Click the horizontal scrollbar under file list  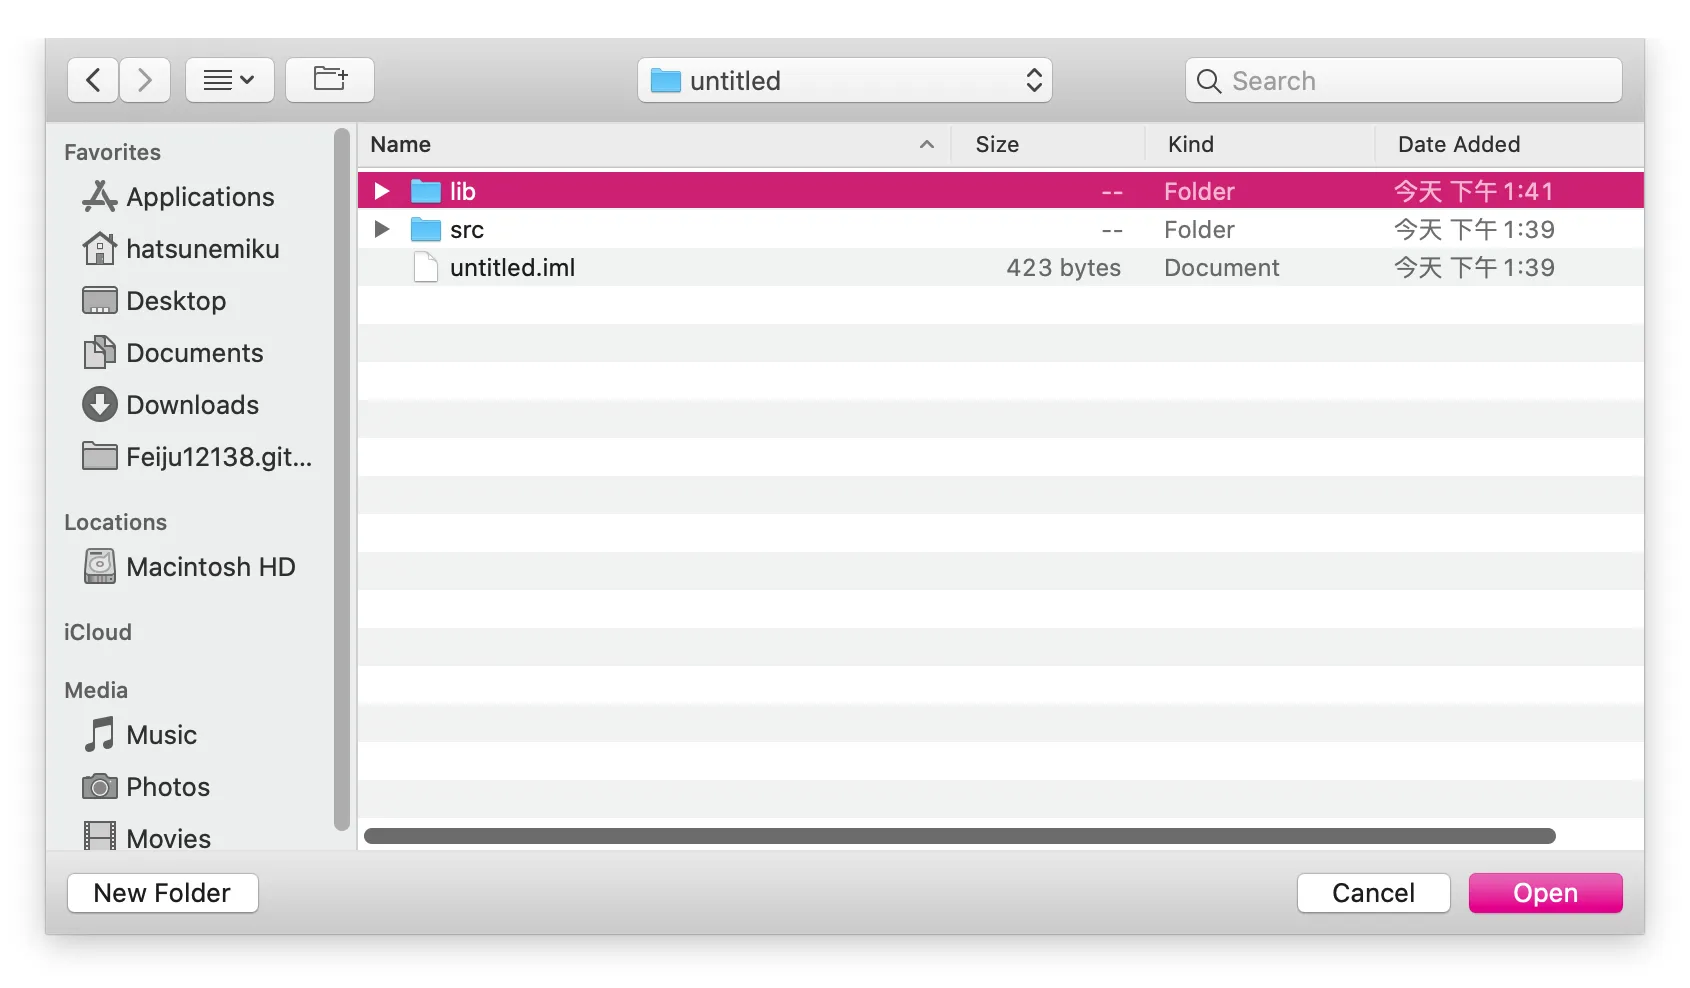[x=960, y=836]
